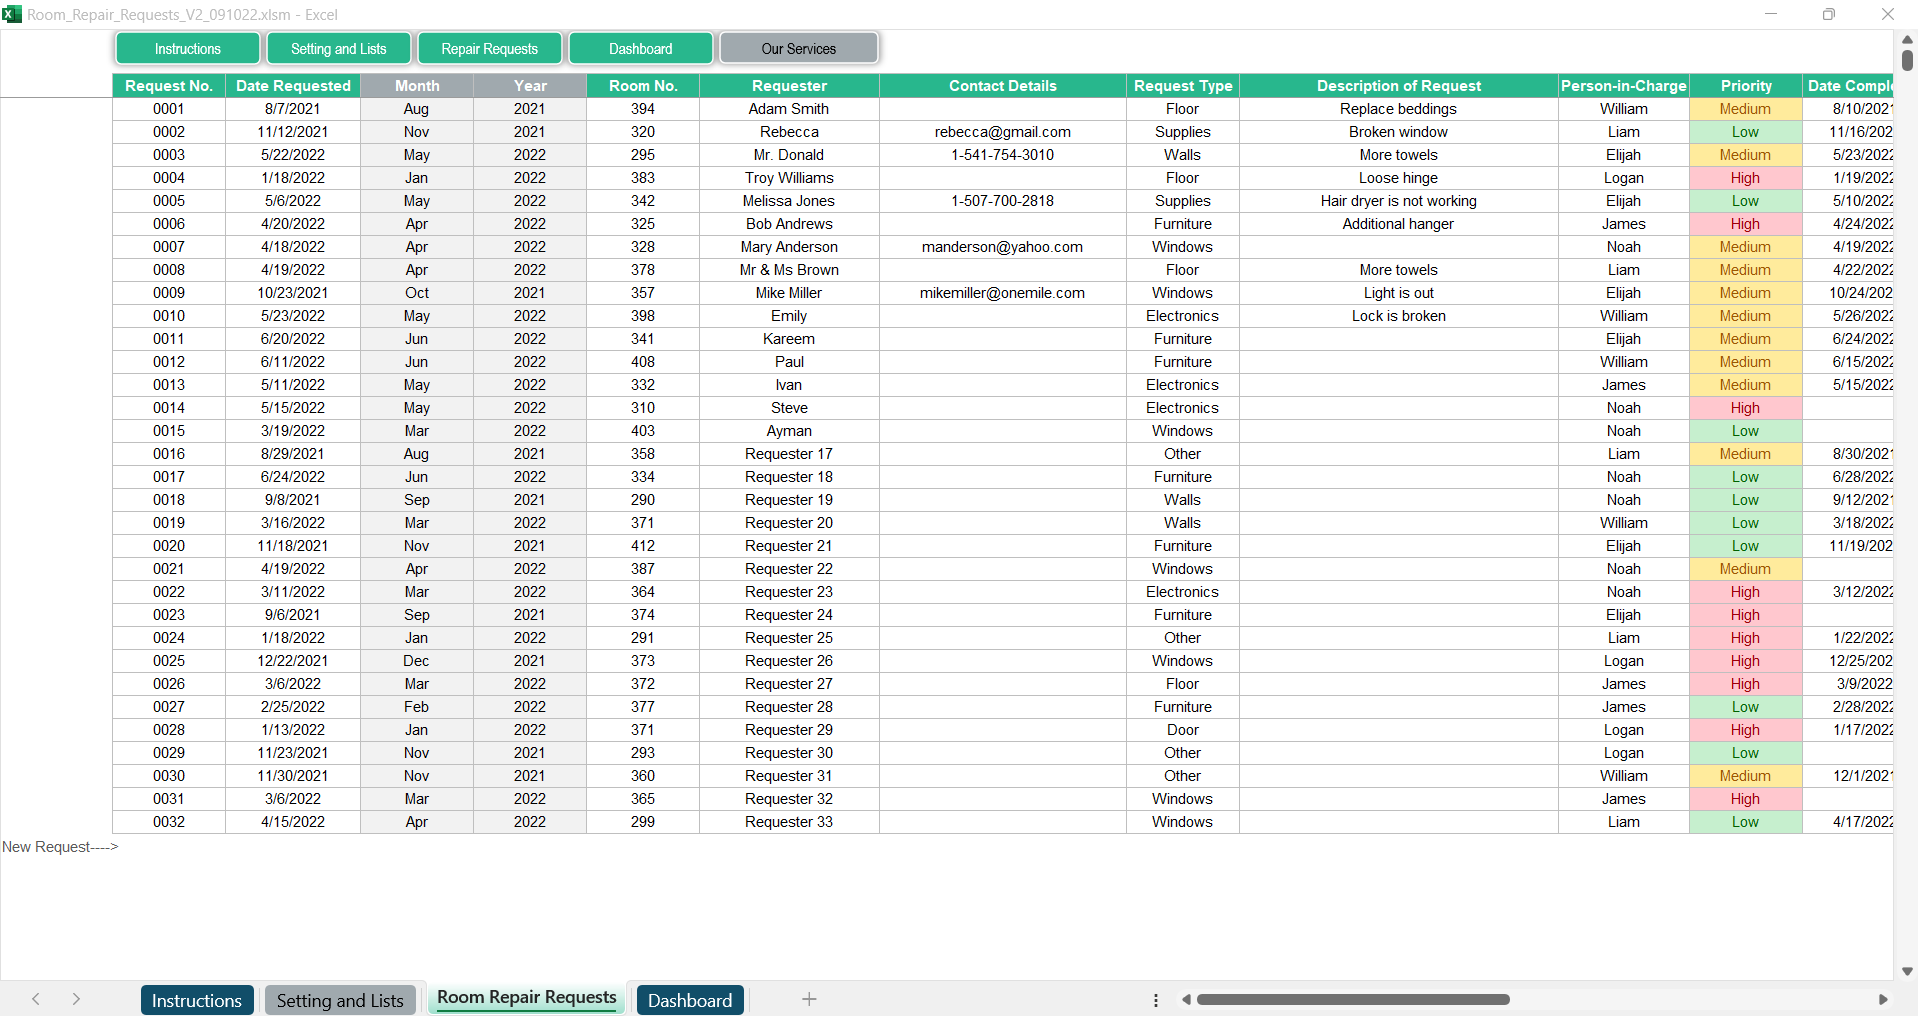Screen dimensions: 1918x1016
Task: Click the horizontal scrollbar left arrow
Action: coord(1186,999)
